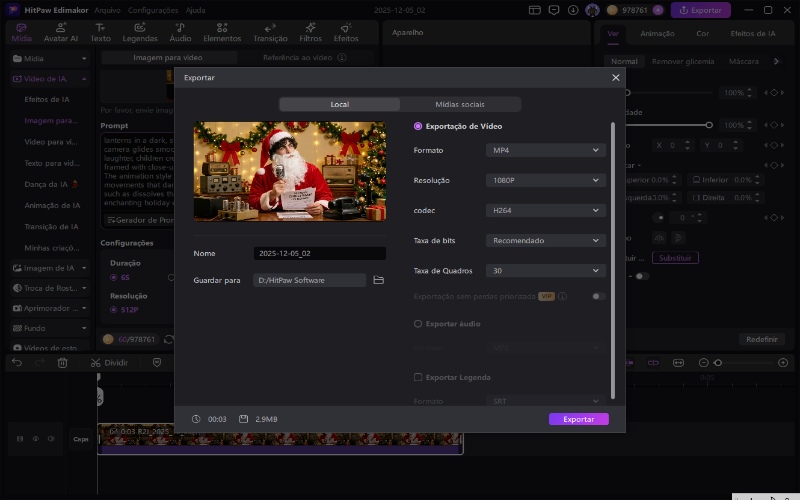
Task: Open the Formato MP4 dropdown
Action: [545, 150]
